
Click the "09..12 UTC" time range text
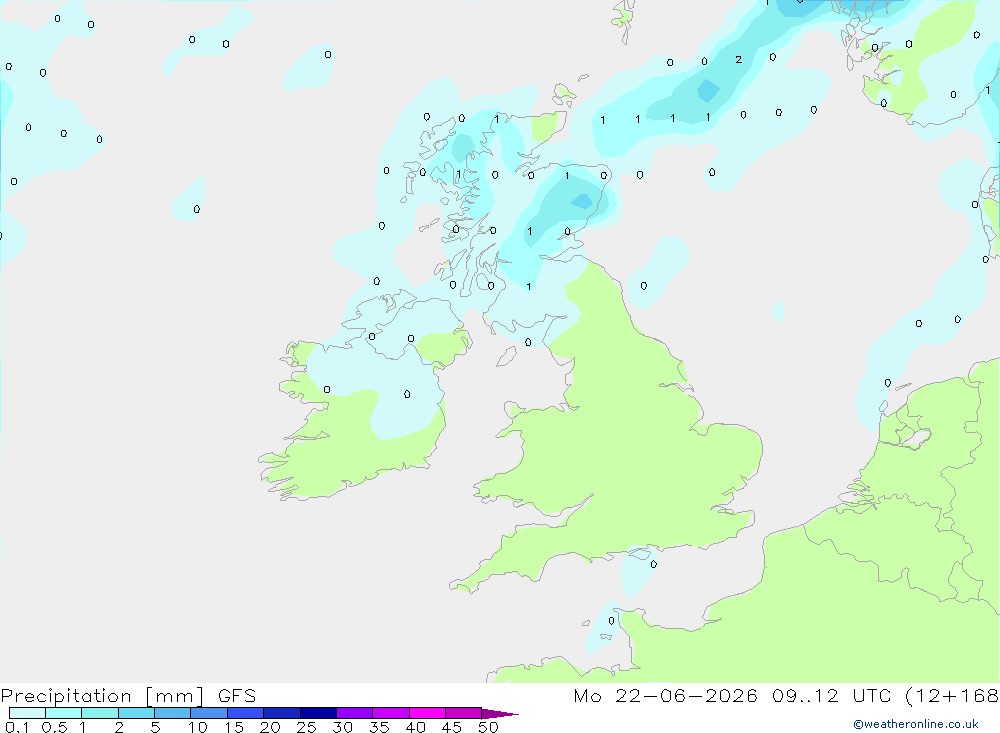[x=831, y=696]
